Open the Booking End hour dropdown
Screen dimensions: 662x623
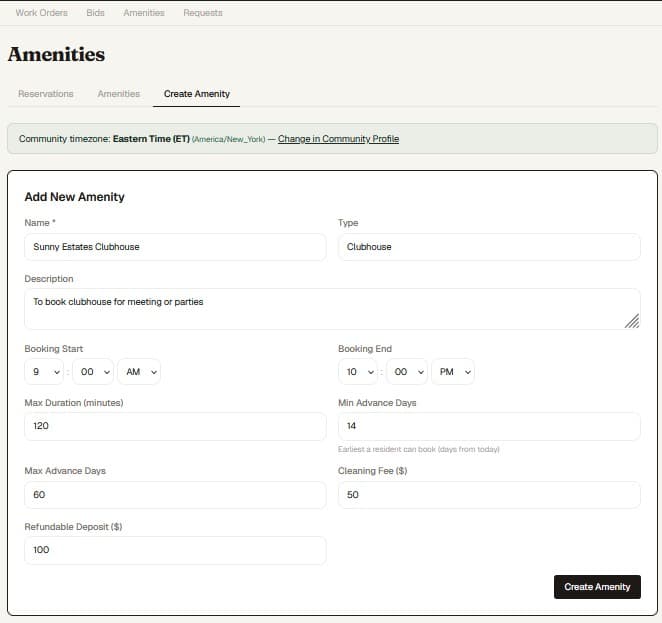(358, 372)
